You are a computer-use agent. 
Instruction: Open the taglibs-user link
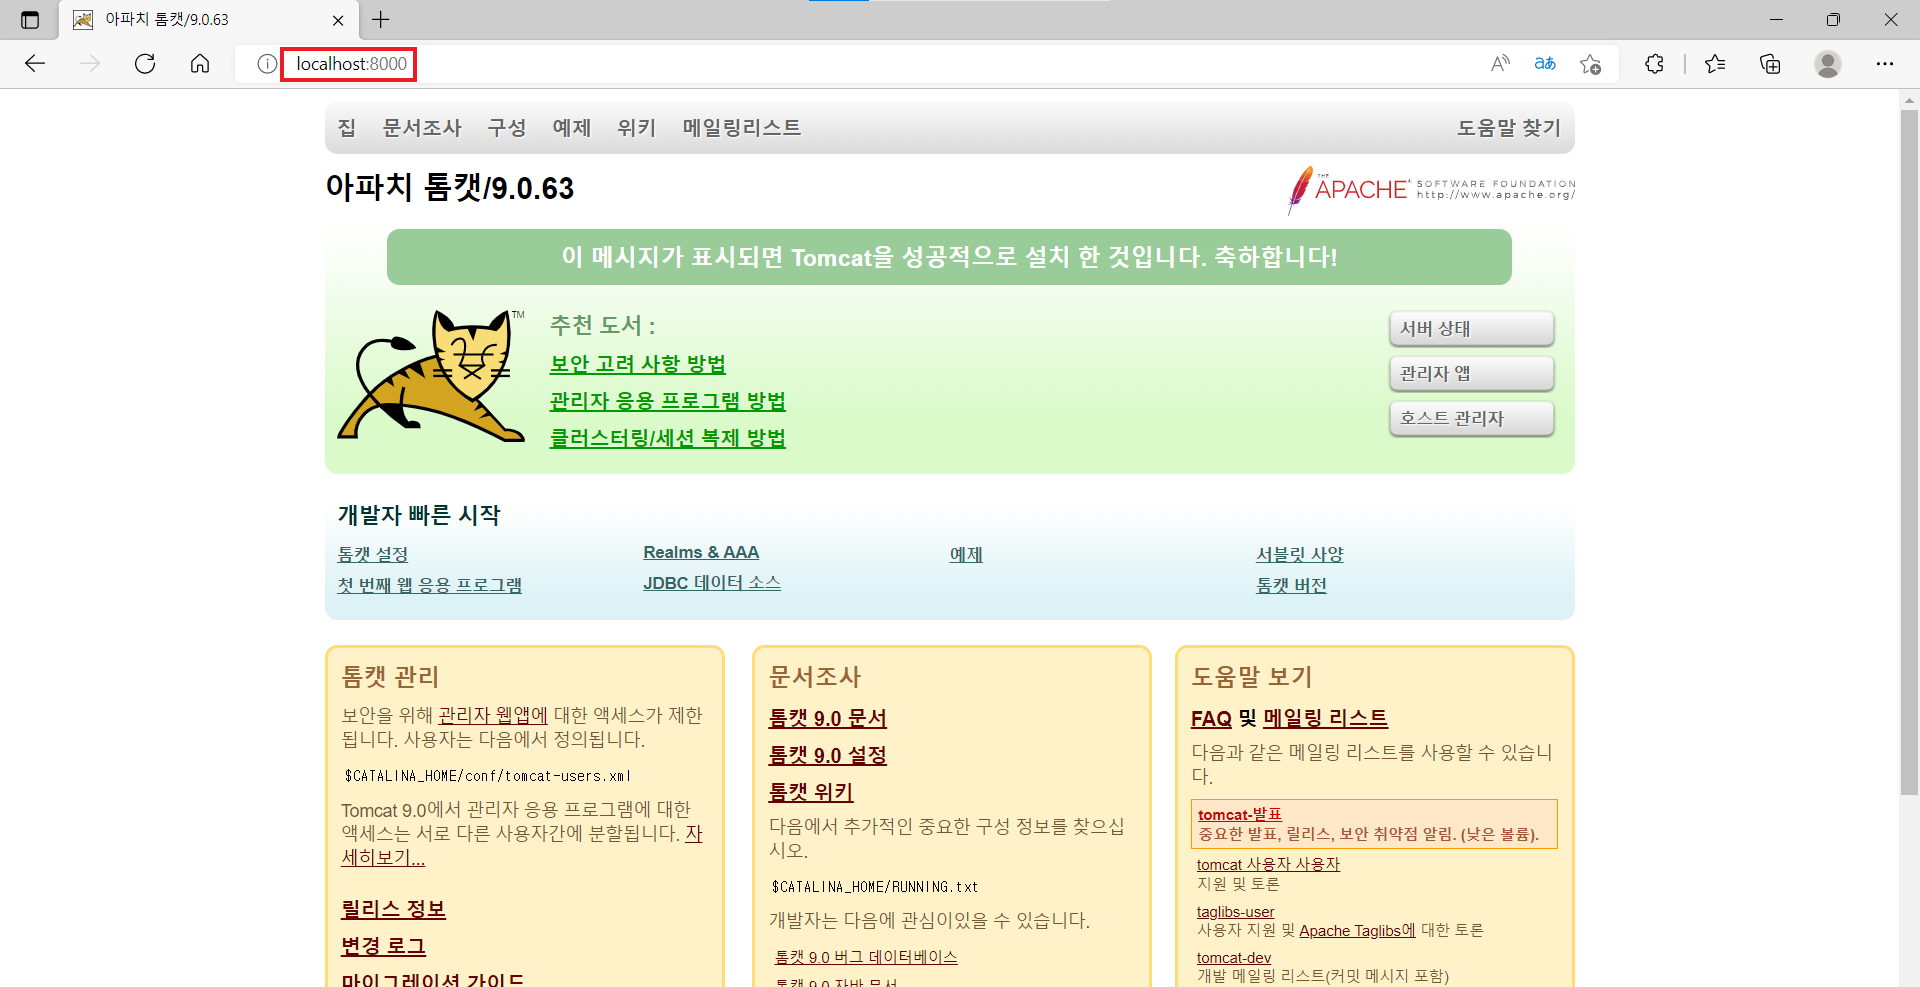pyautogui.click(x=1235, y=912)
